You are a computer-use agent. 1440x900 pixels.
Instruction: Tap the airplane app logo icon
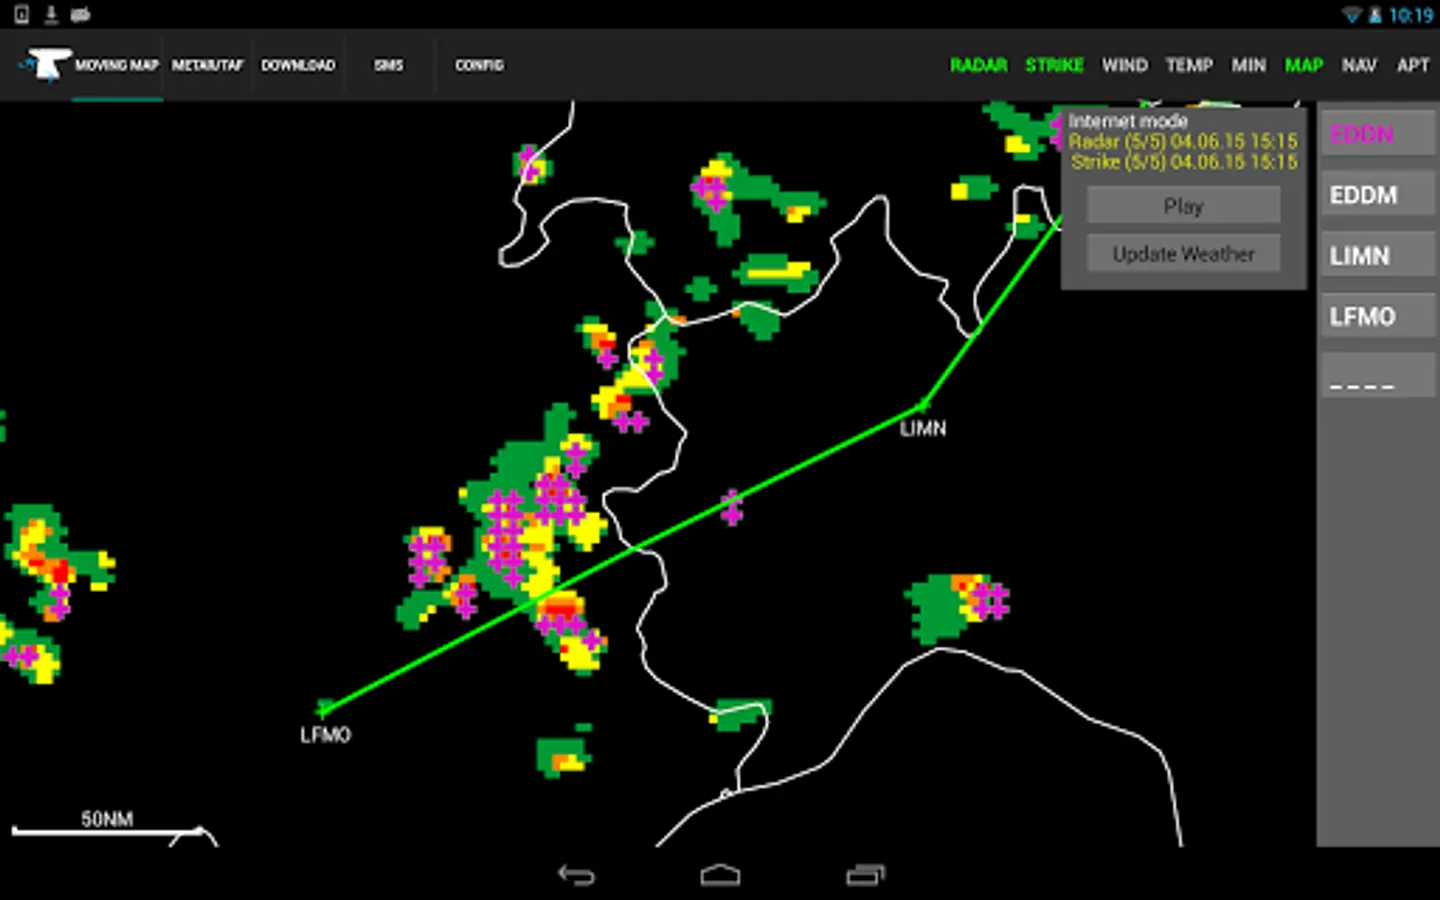(x=44, y=65)
